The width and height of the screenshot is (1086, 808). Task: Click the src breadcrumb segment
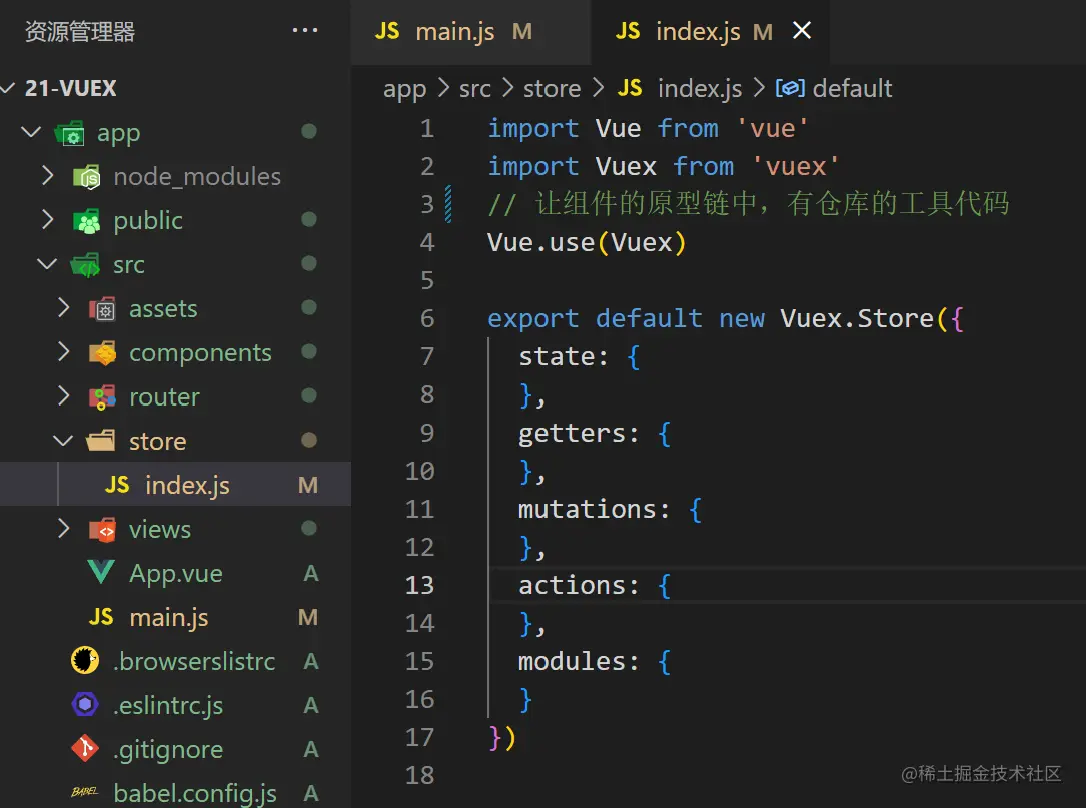(x=475, y=89)
